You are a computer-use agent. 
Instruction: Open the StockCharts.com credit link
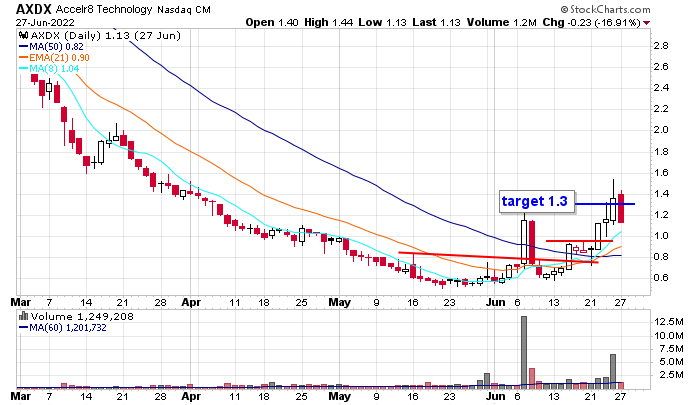605,9
